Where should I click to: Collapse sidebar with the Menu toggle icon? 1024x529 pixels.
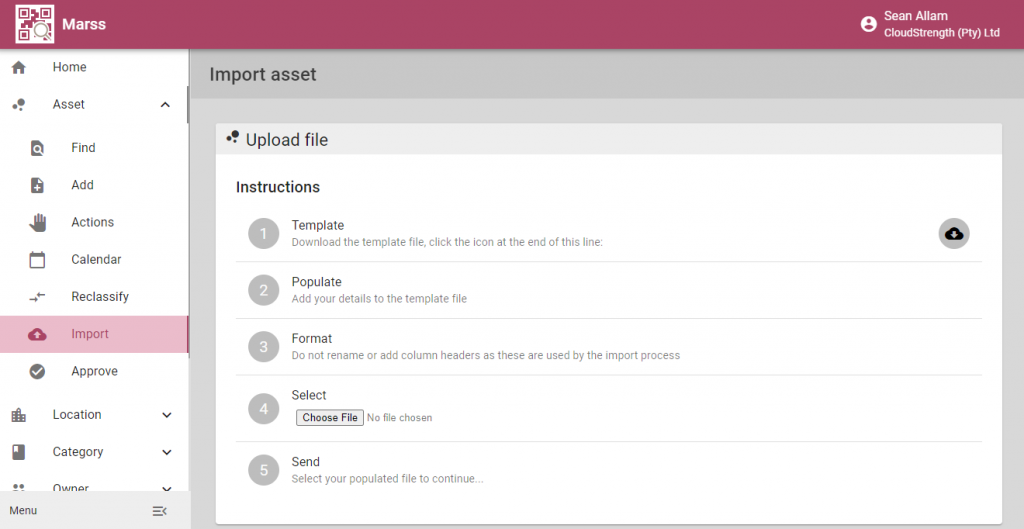(x=159, y=511)
